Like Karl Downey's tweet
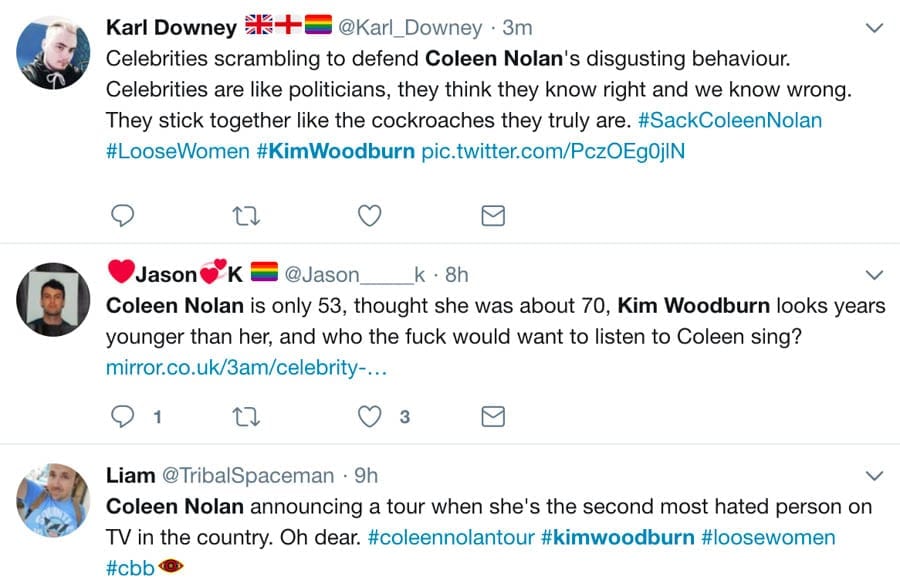The width and height of the screenshot is (900, 587). pos(369,215)
